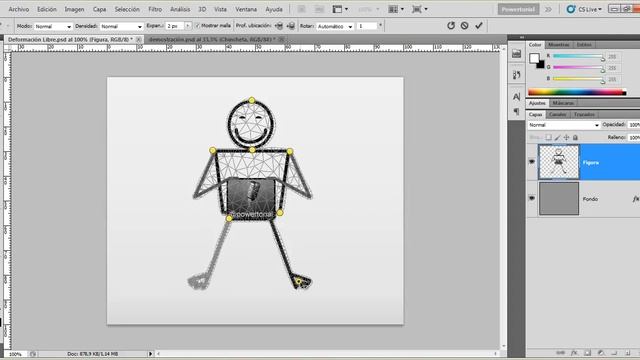Open the Expansión slider arrow

pyautogui.click(x=188, y=26)
